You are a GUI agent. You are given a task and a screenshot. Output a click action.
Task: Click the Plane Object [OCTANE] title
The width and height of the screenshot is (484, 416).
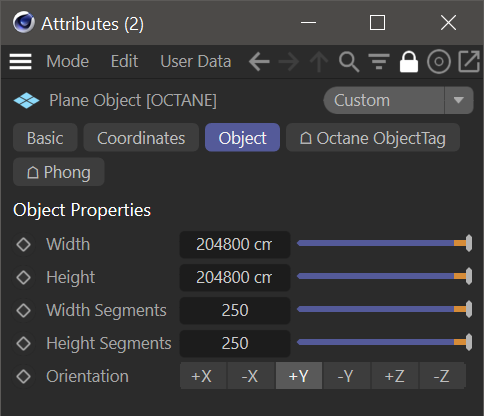(x=133, y=100)
